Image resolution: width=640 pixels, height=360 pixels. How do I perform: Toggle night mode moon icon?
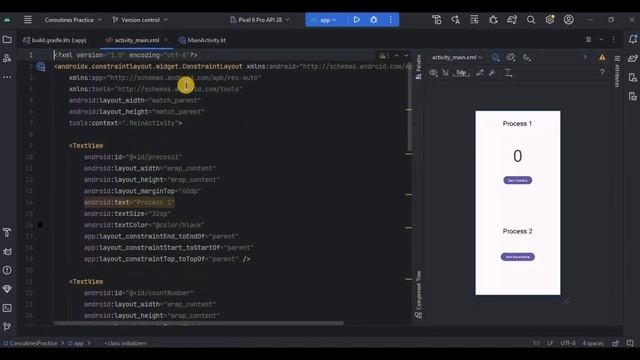tap(527, 58)
